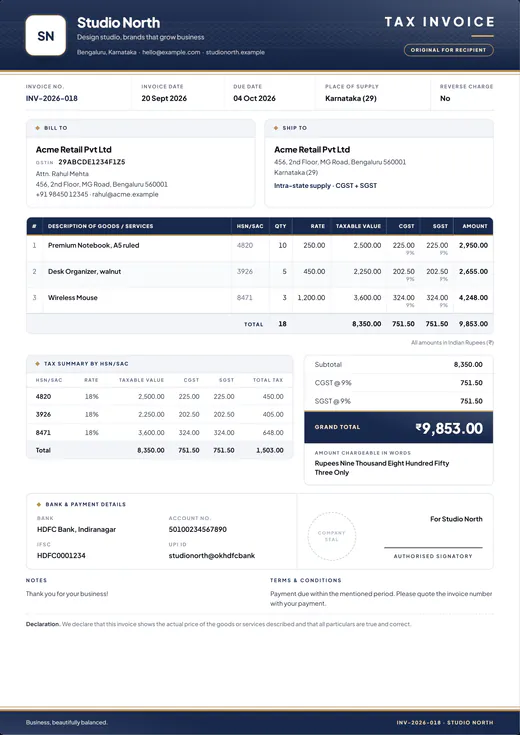Click the For Studio North signature label
This screenshot has width=520, height=735.
coord(456,519)
